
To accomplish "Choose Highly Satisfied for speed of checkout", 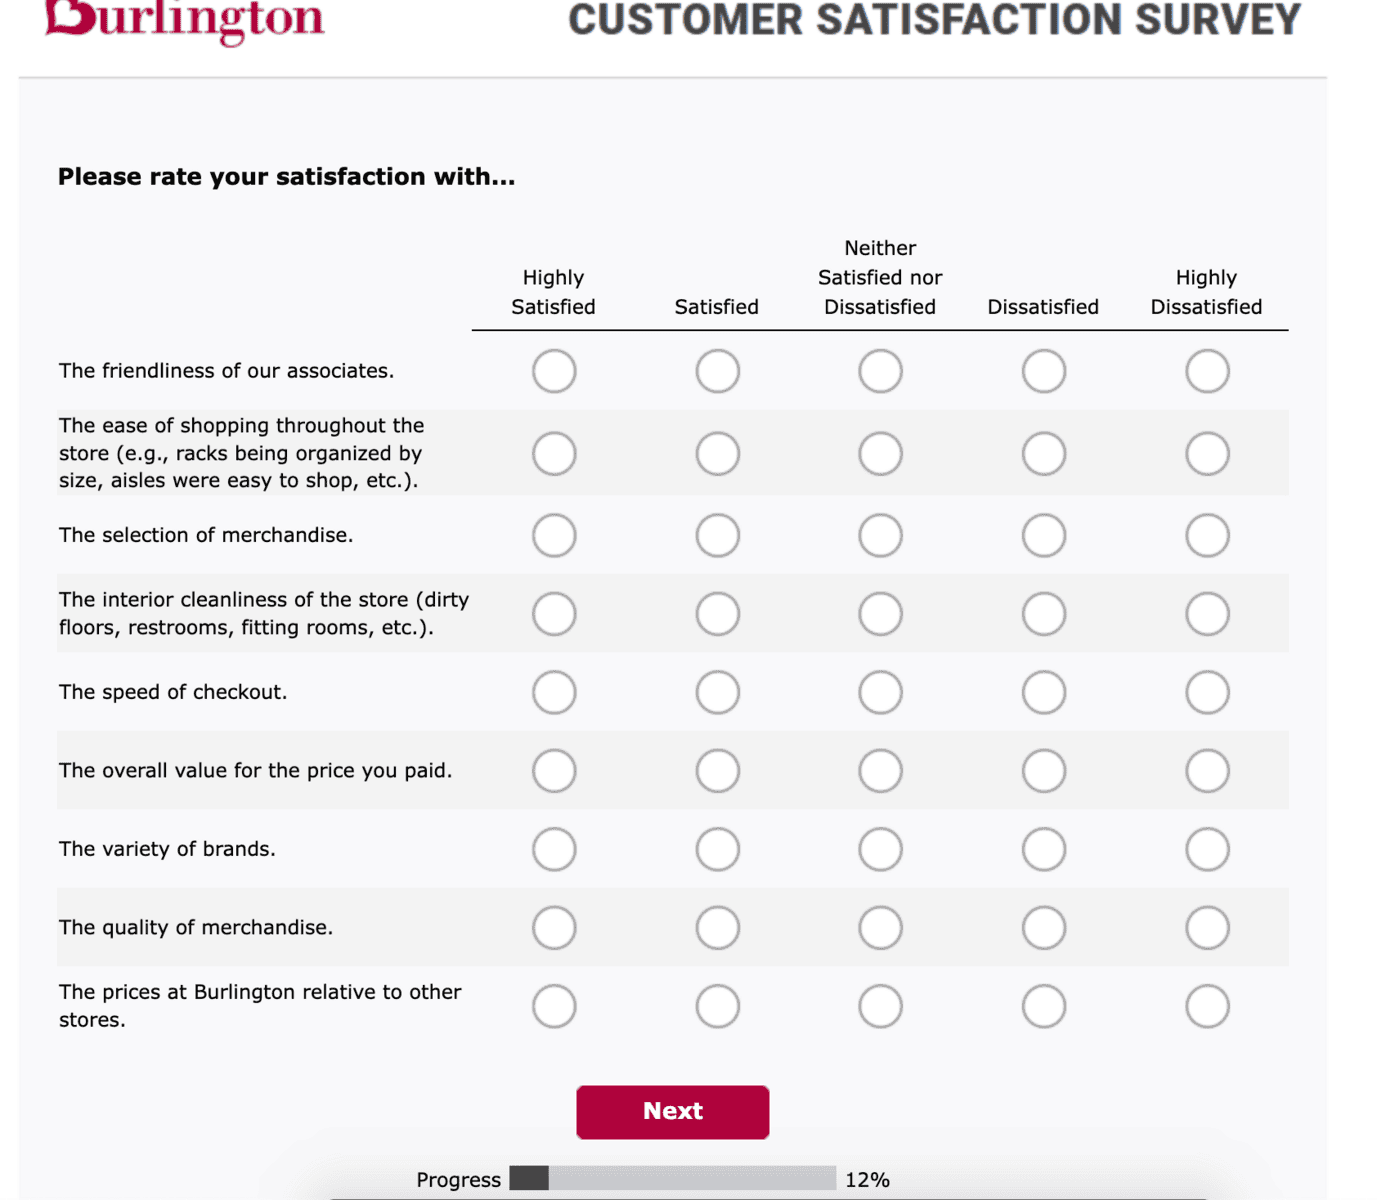I will click(x=554, y=692).
